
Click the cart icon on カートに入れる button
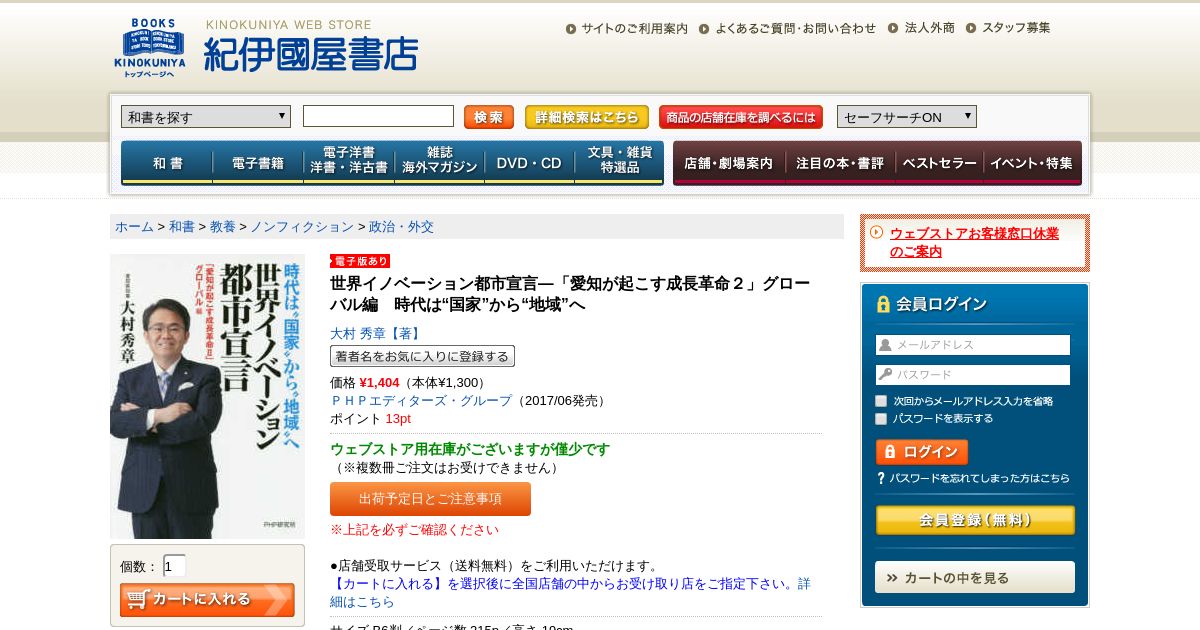tap(137, 600)
